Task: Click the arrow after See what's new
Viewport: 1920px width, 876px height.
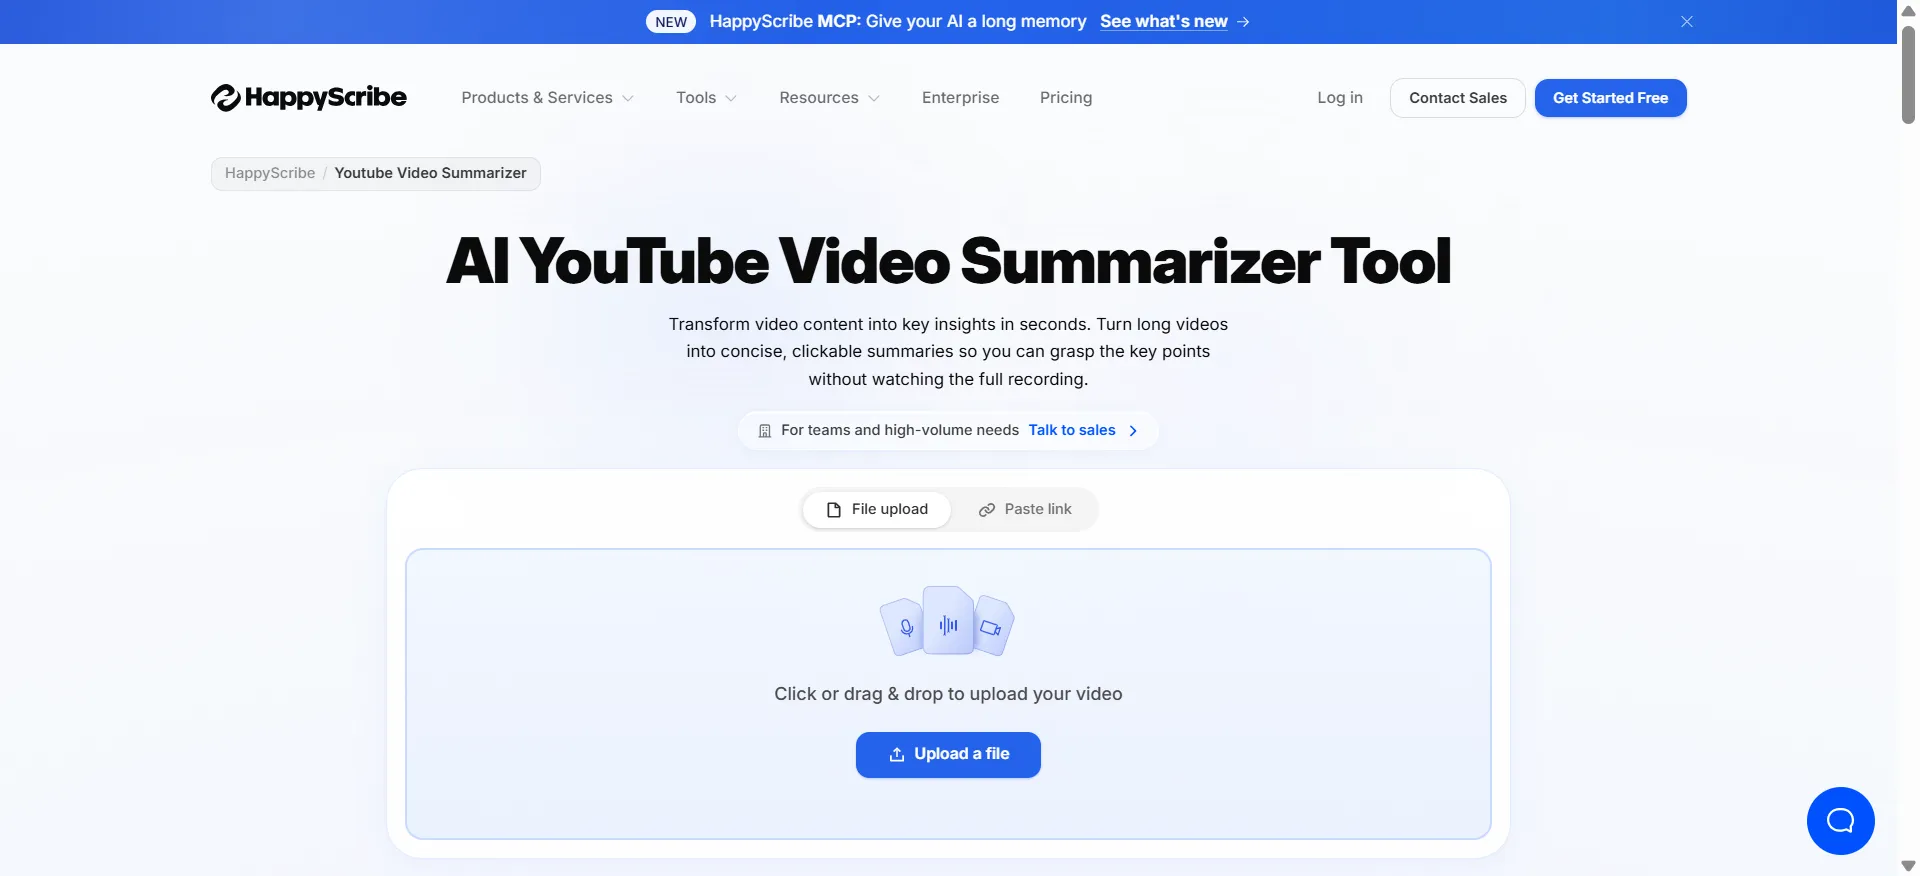Action: tap(1243, 22)
